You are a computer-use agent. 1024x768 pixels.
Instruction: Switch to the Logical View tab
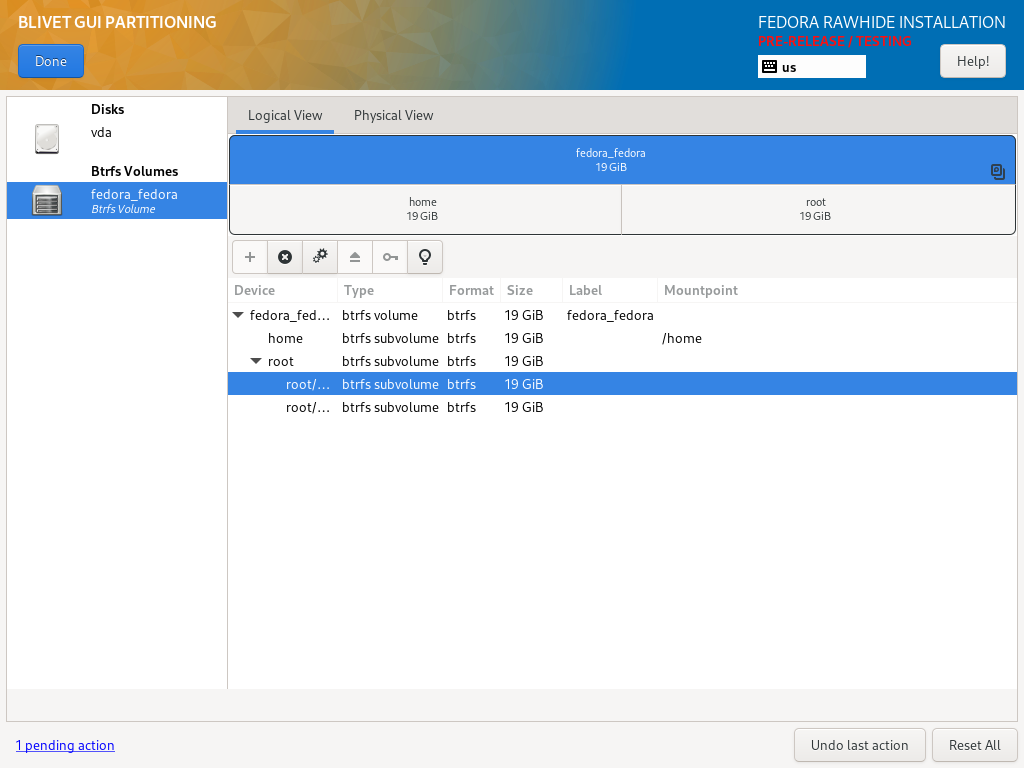[285, 116]
